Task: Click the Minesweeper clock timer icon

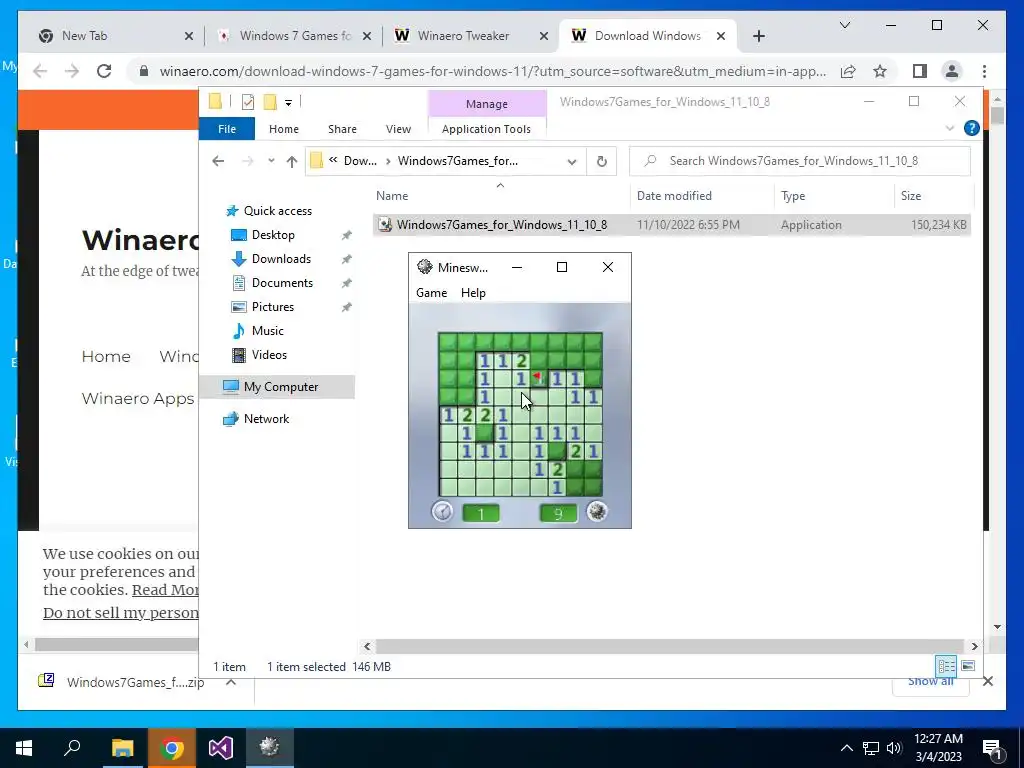Action: (x=443, y=511)
